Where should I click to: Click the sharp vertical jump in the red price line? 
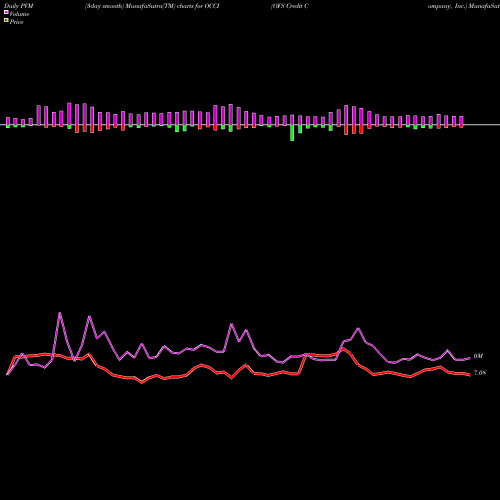tap(302, 364)
